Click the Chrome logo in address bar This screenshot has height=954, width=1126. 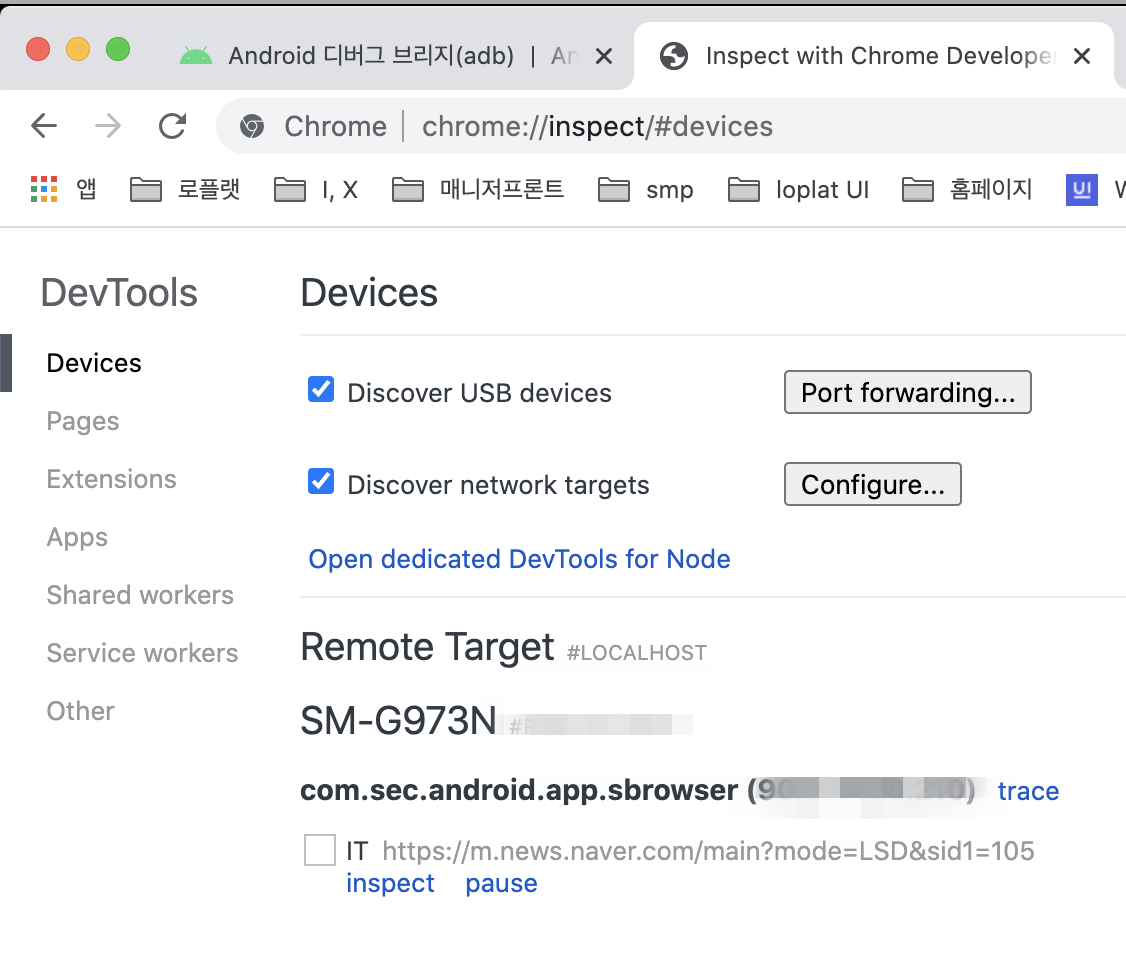click(252, 126)
